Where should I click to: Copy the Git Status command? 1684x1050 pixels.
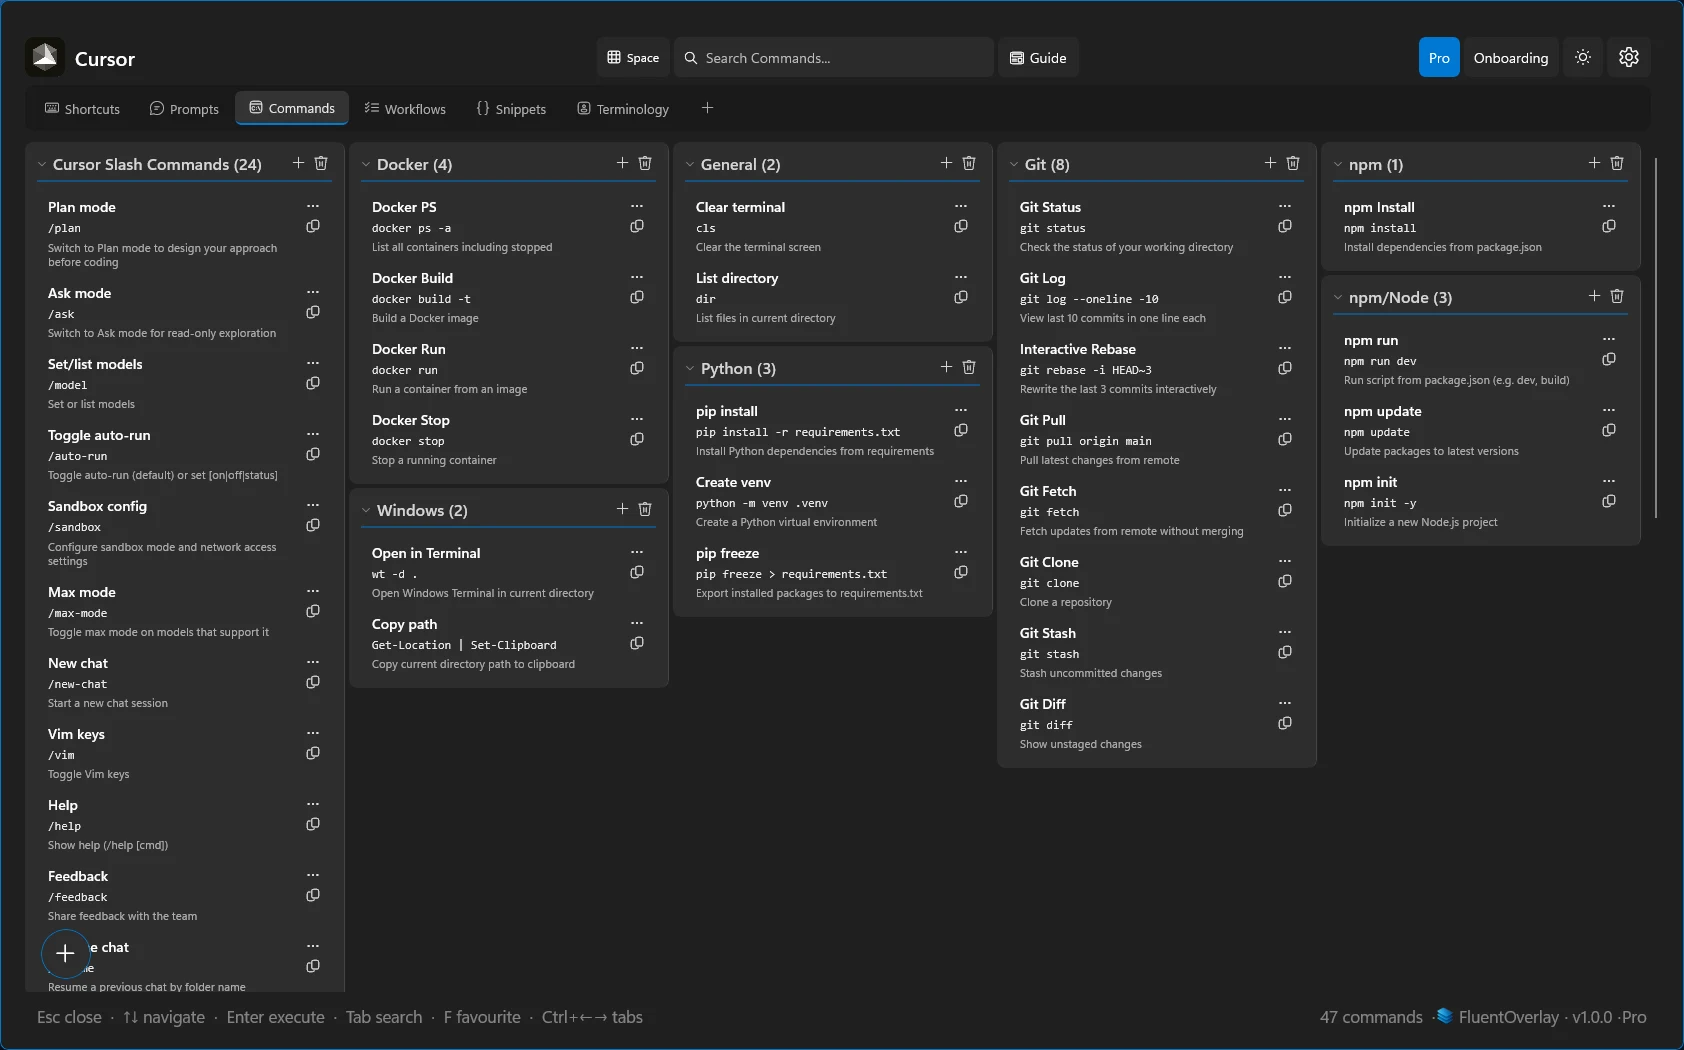pyautogui.click(x=1284, y=226)
